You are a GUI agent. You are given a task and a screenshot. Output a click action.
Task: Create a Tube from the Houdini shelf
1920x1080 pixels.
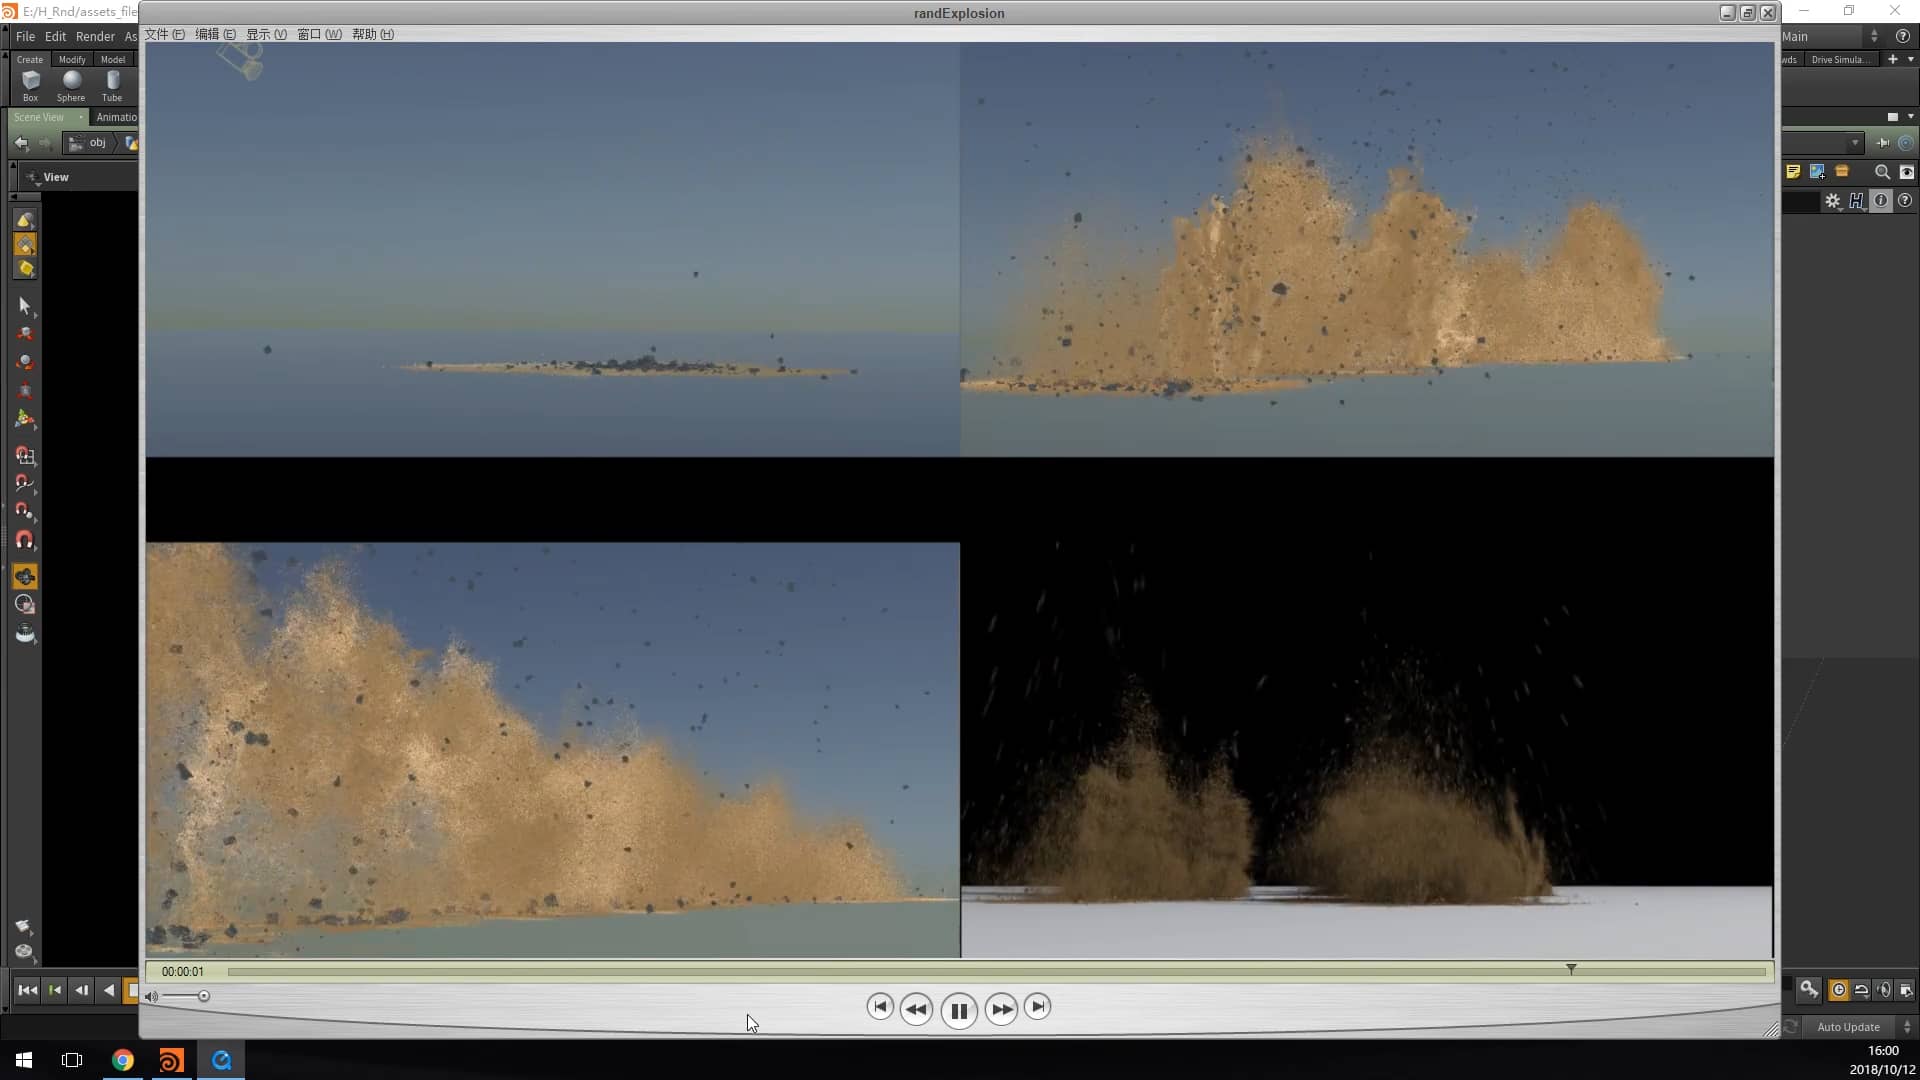[x=112, y=85]
